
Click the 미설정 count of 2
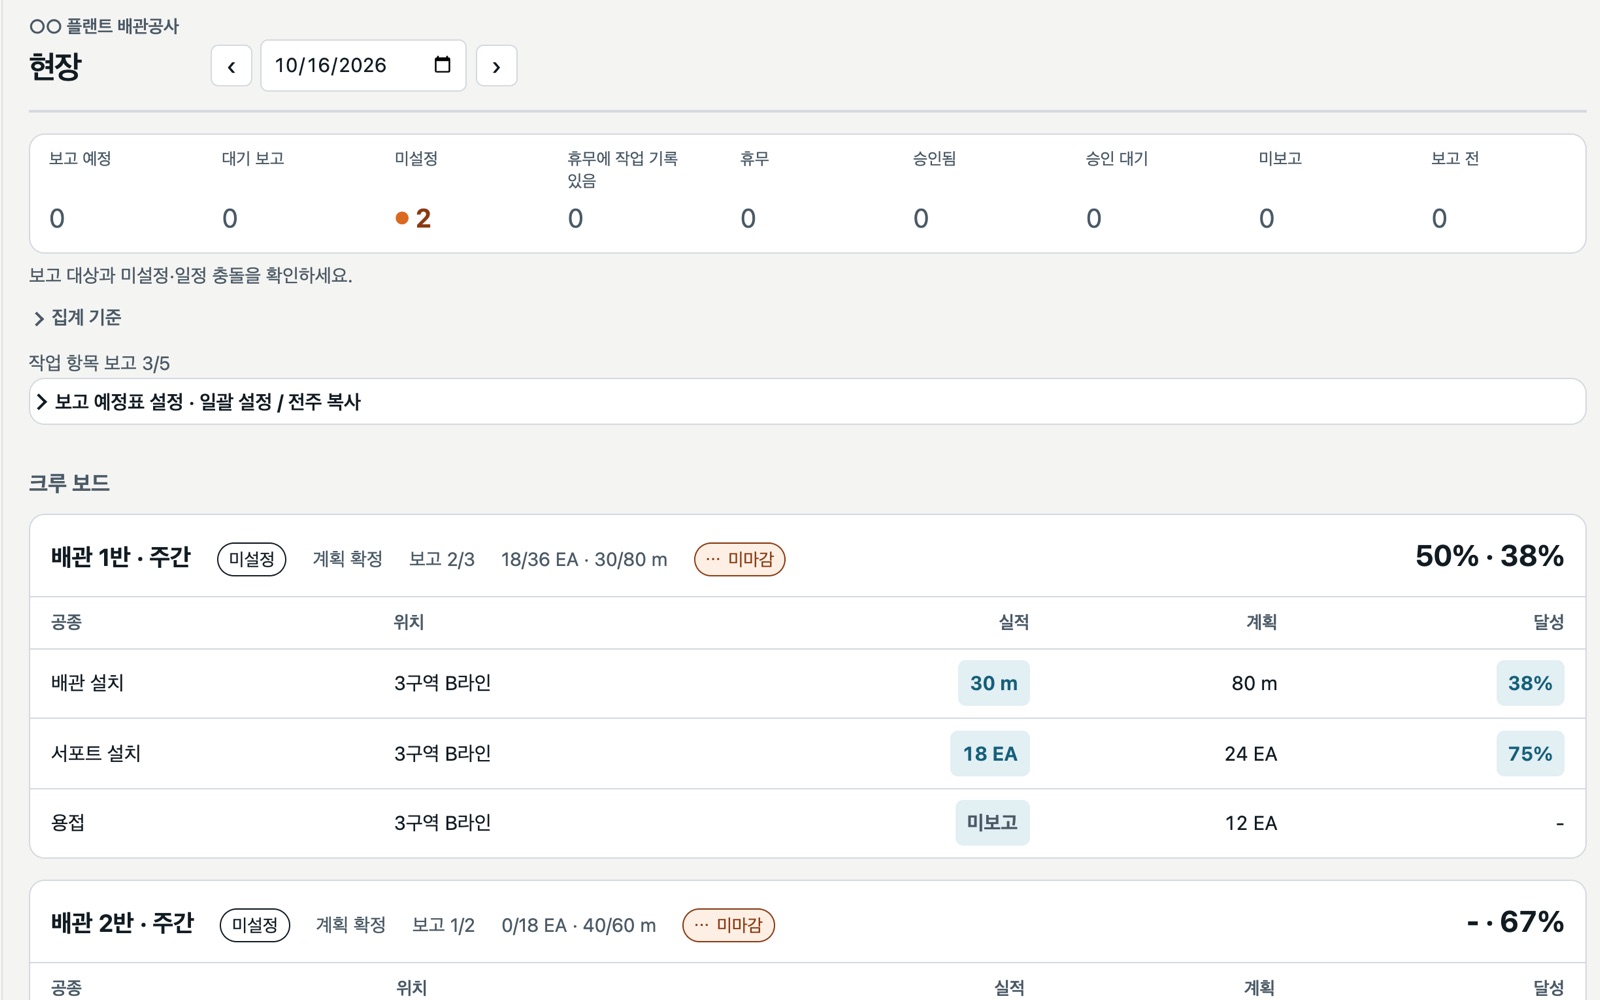point(413,218)
